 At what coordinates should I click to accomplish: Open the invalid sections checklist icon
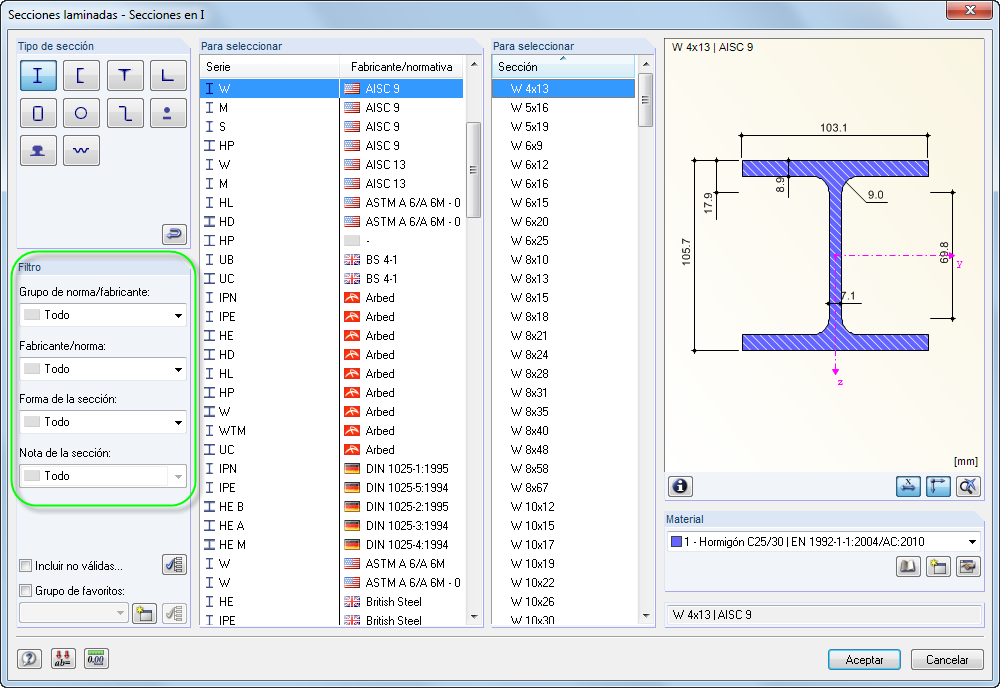[x=174, y=564]
